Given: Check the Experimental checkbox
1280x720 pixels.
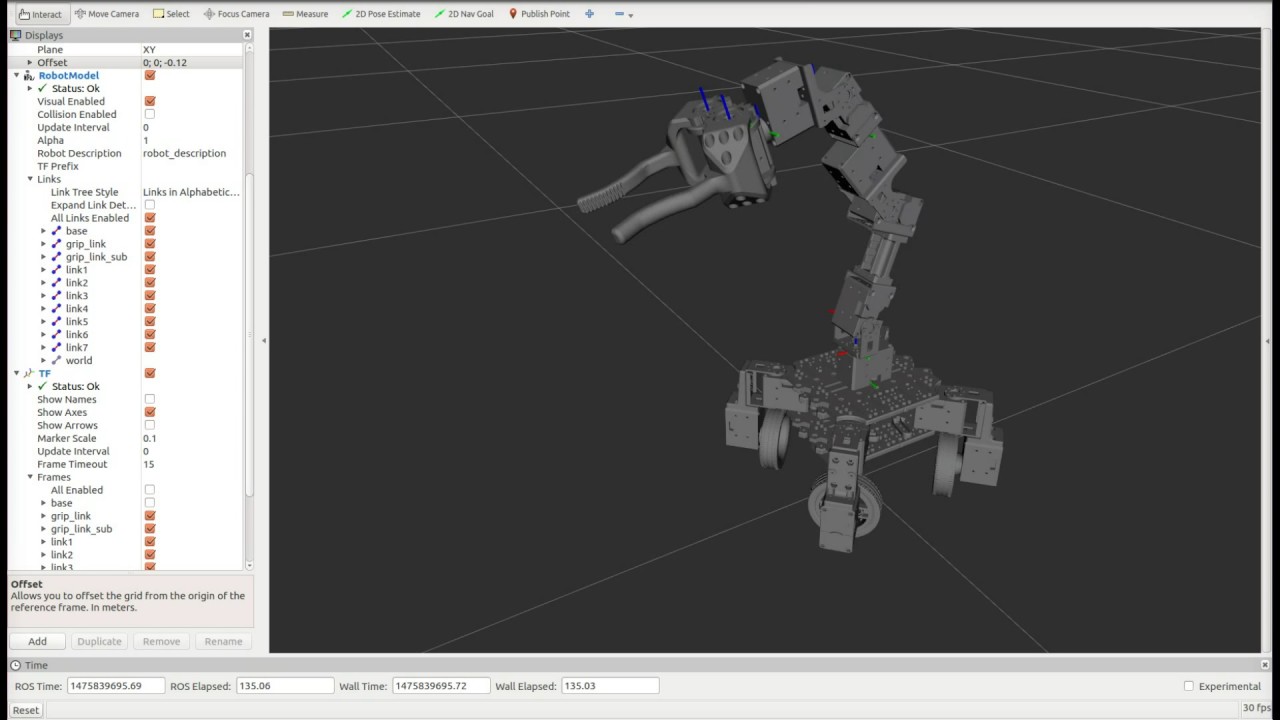Looking at the screenshot, I should [x=1188, y=686].
